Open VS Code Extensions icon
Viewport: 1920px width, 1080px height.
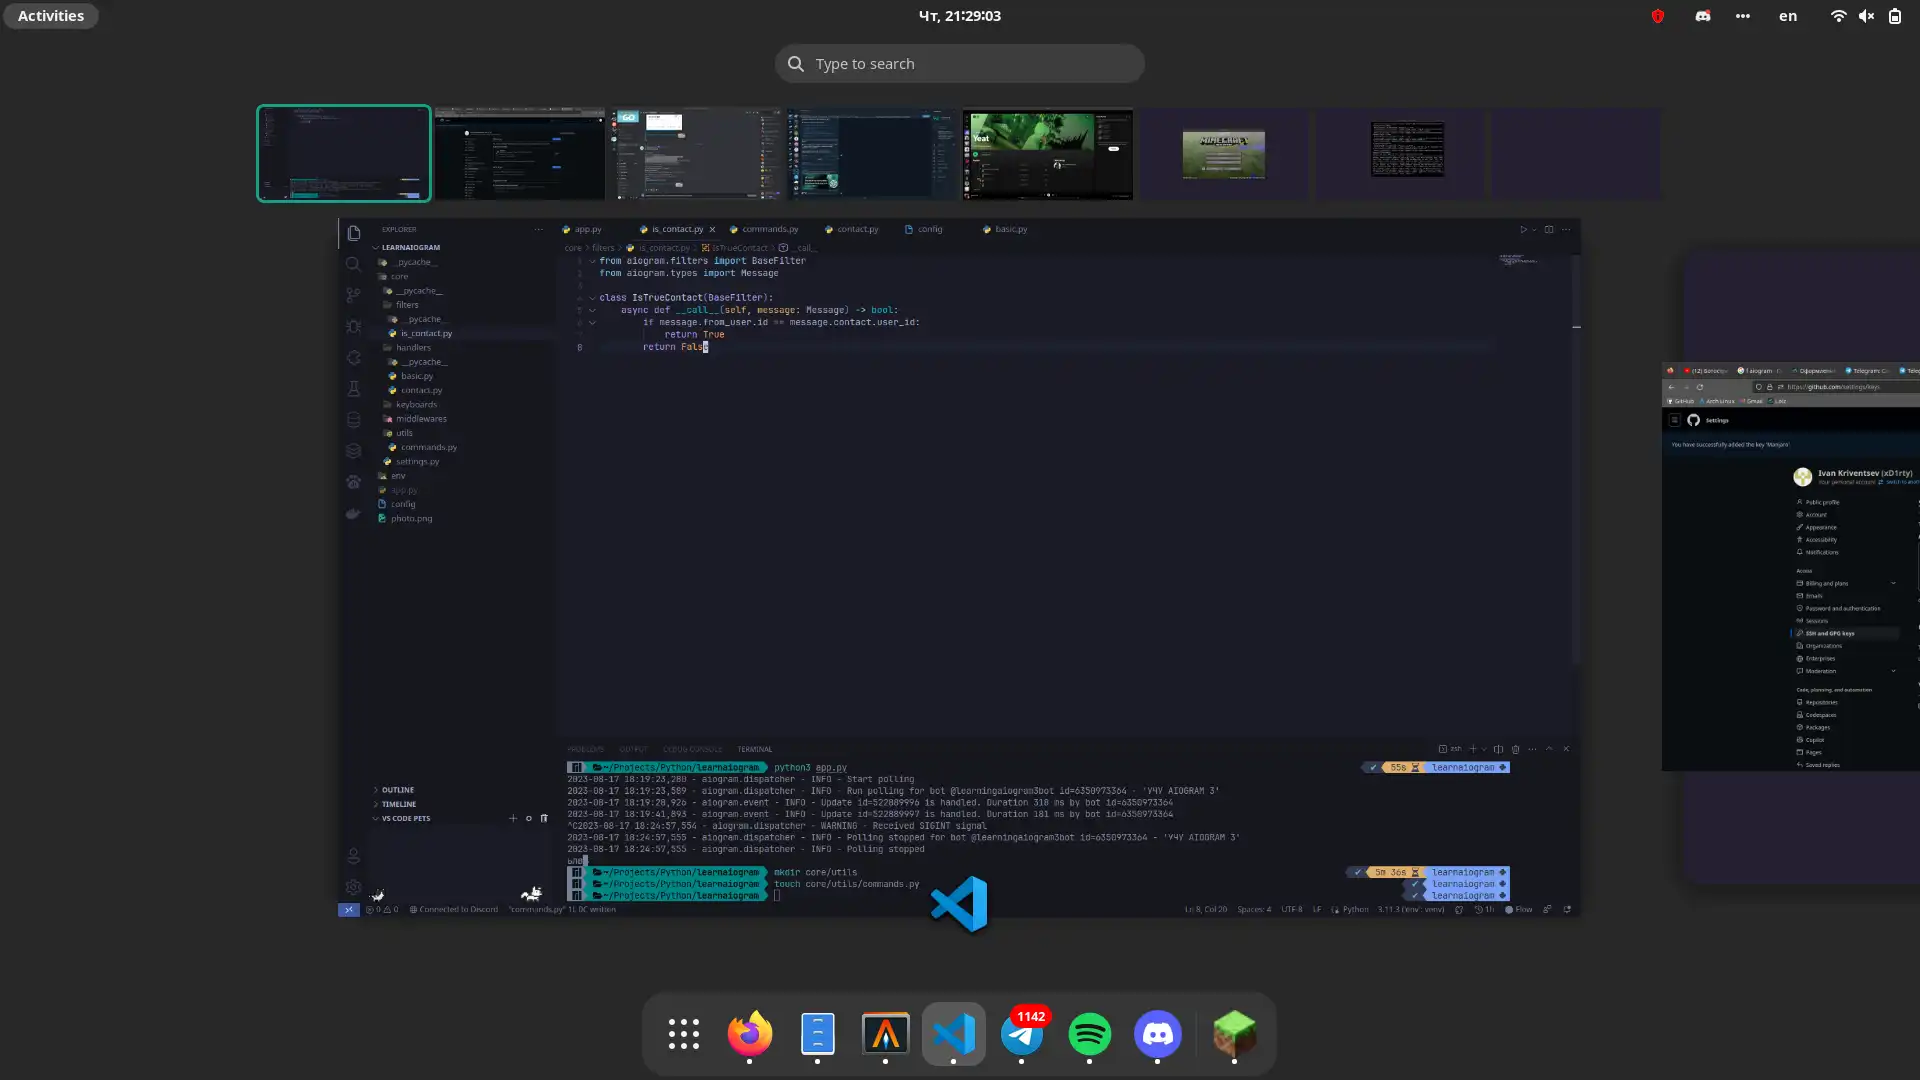pyautogui.click(x=353, y=357)
